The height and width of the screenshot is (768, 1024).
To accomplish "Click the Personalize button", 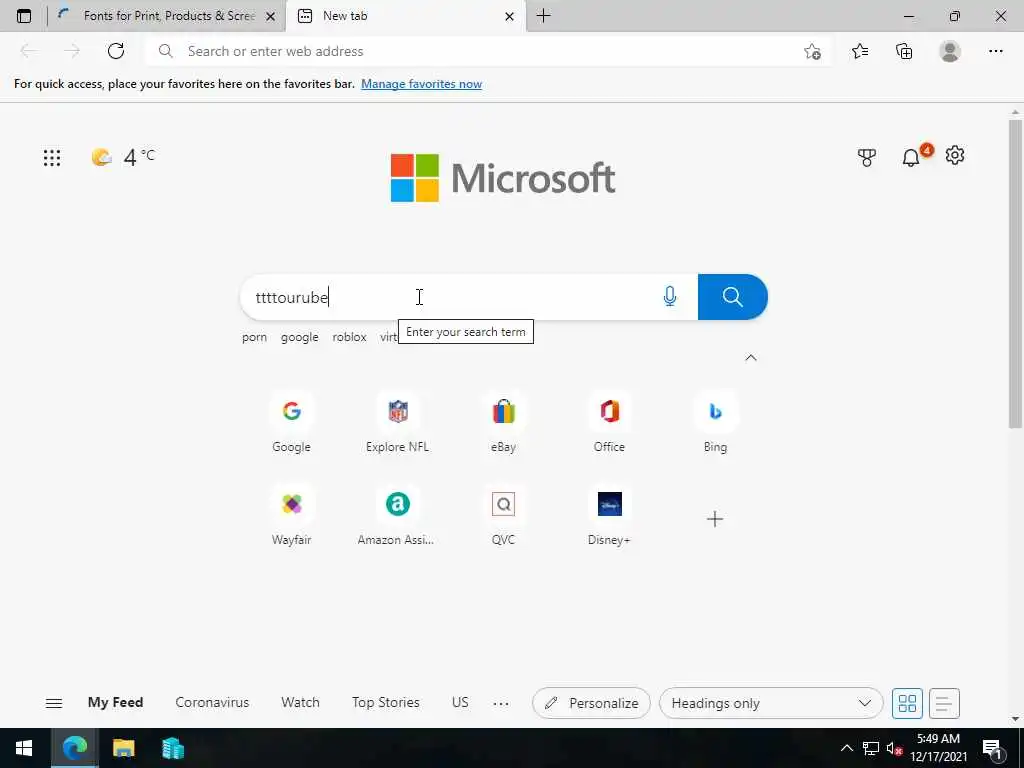I will (x=591, y=703).
